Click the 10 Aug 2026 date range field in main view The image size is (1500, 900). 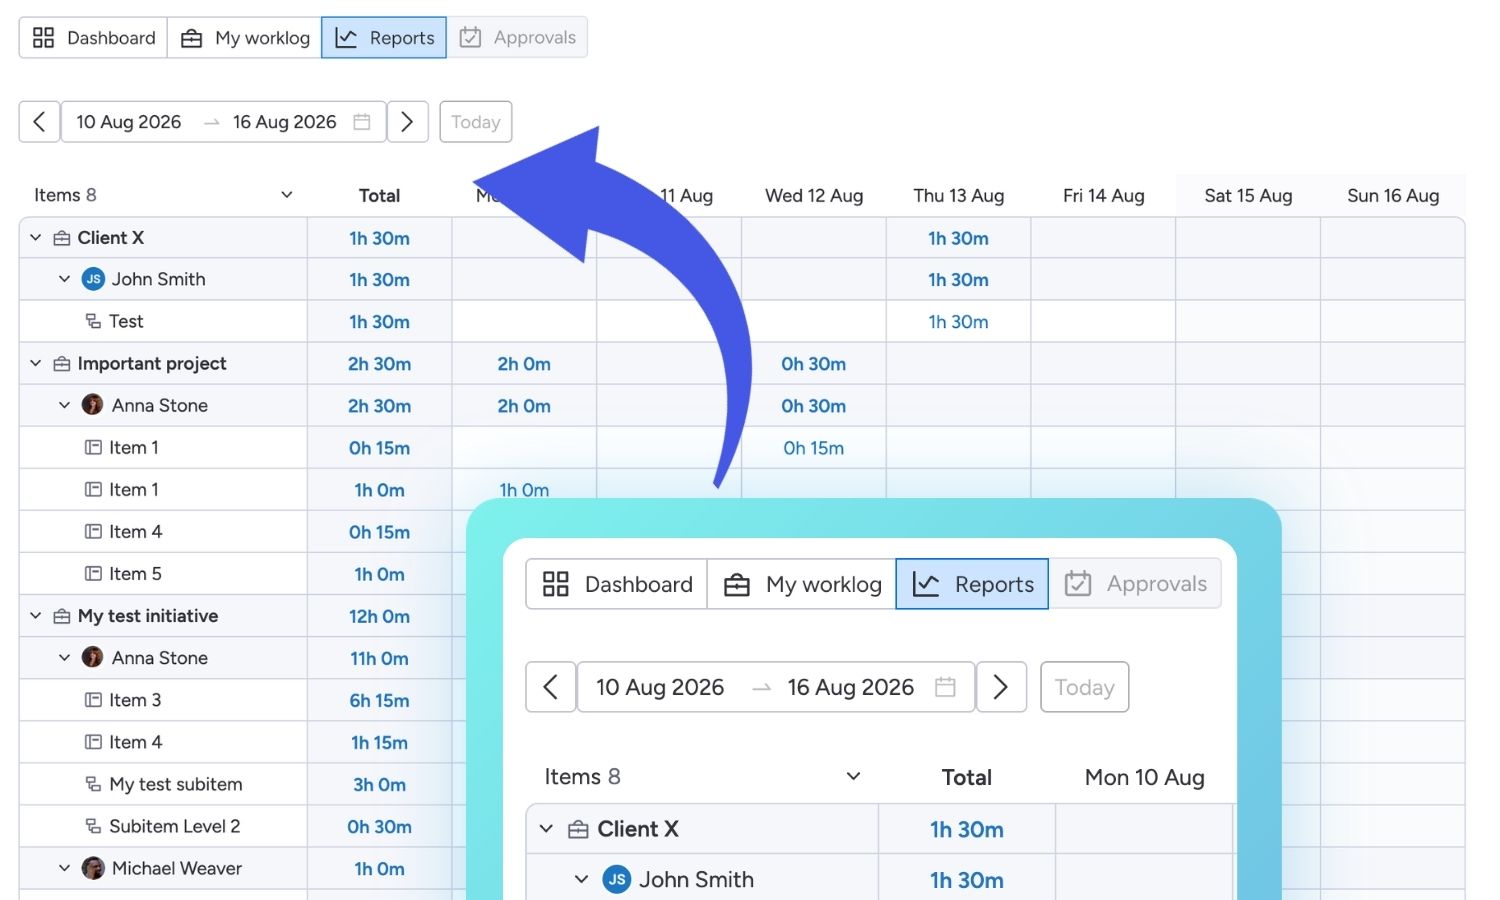(224, 122)
